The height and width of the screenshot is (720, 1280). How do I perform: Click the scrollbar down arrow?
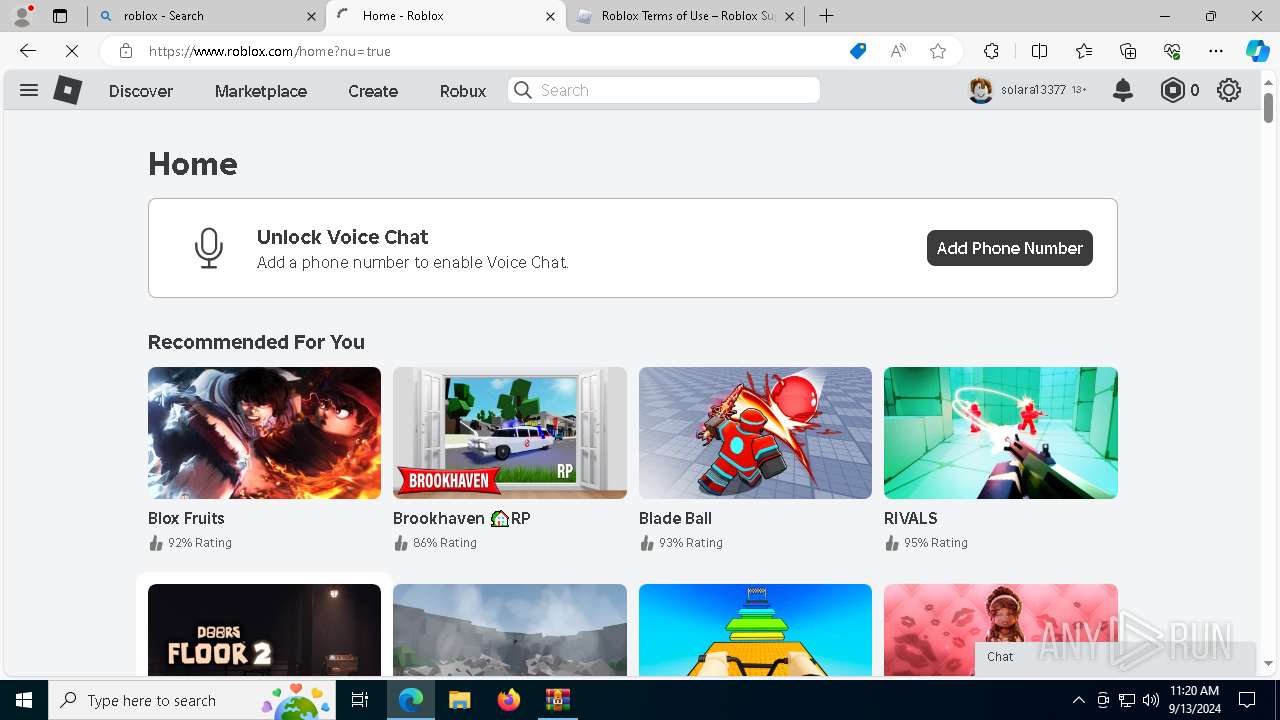pos(1268,663)
